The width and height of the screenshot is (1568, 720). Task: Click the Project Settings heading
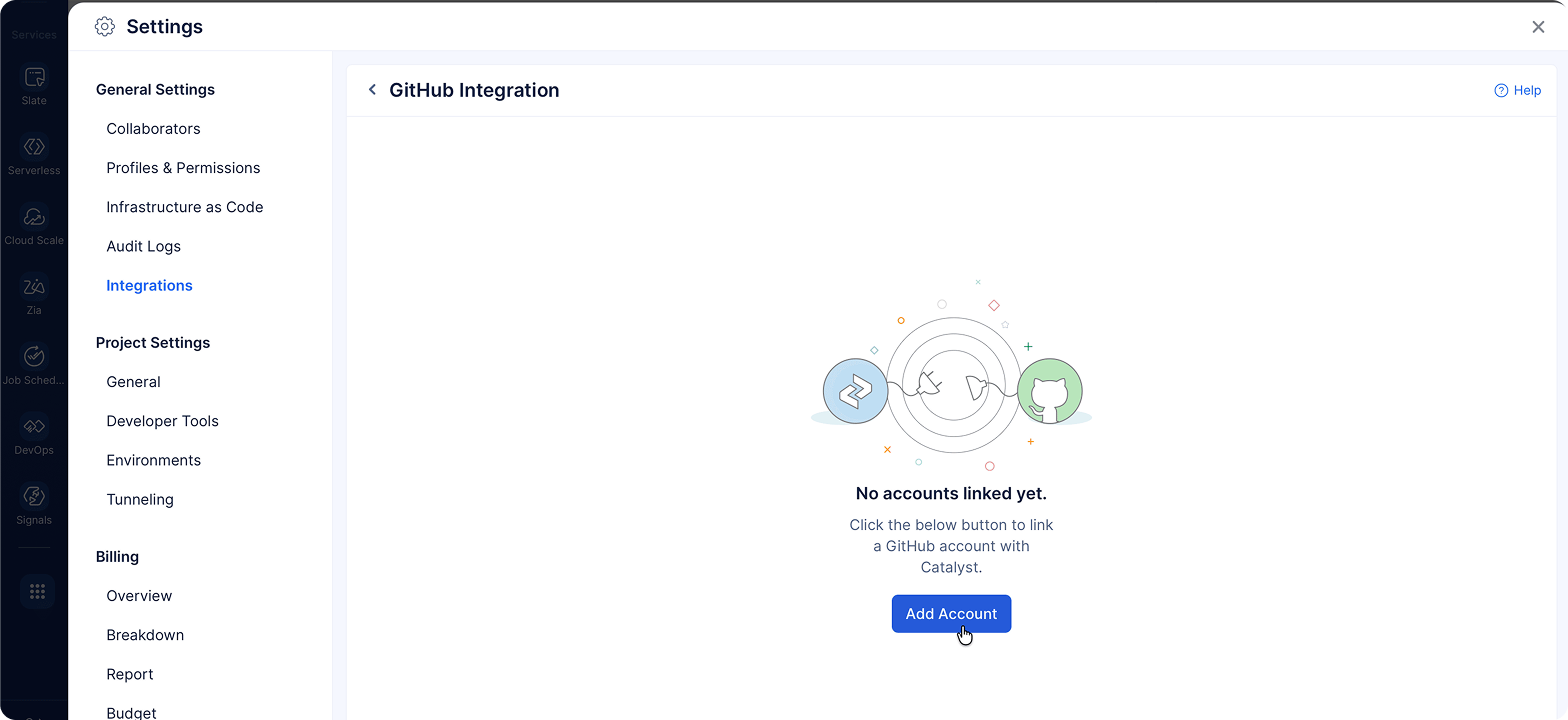tap(153, 343)
